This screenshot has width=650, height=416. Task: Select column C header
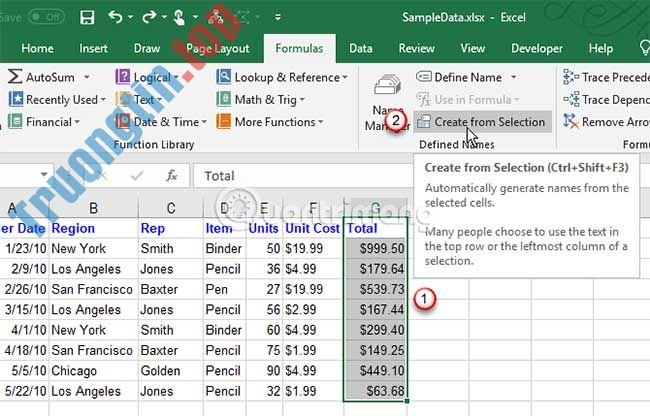171,208
